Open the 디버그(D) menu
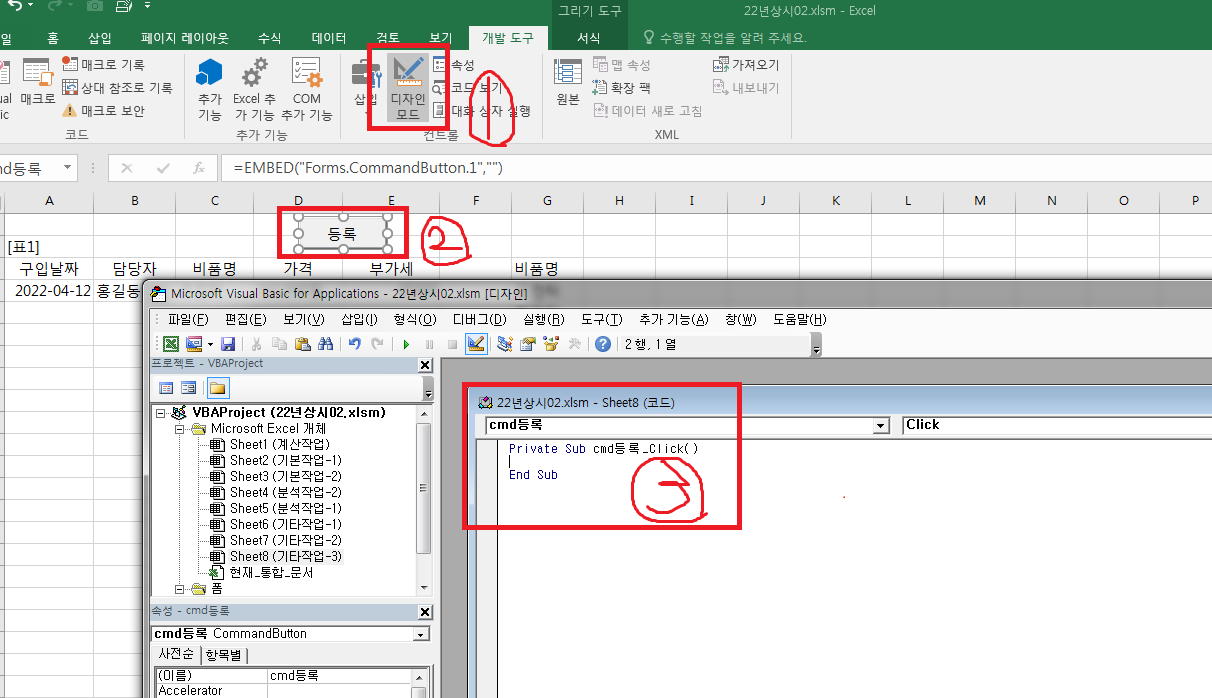The height and width of the screenshot is (698, 1212). coord(478,320)
